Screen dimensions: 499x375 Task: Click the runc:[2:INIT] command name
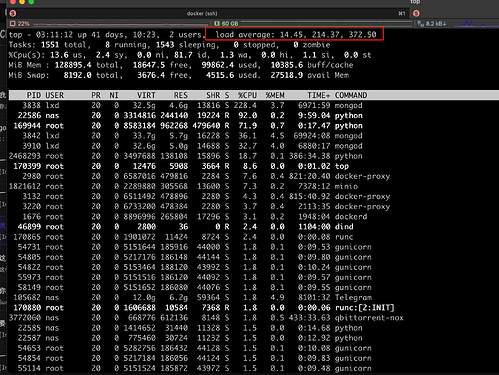pyautogui.click(x=365, y=308)
